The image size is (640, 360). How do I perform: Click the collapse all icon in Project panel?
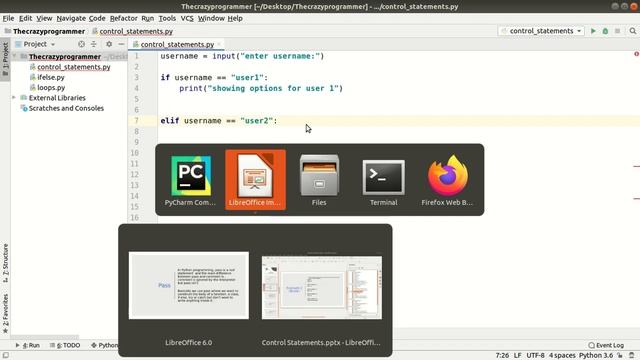(x=93, y=44)
